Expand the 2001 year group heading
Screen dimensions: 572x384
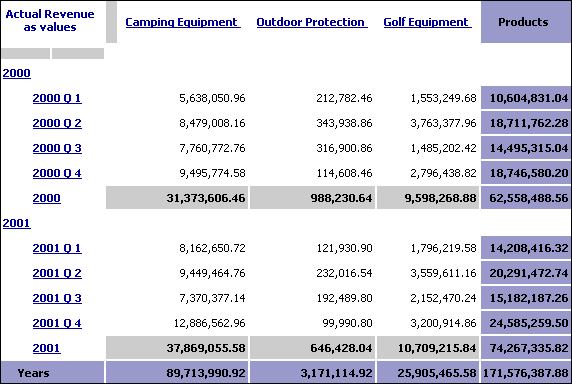[16, 223]
